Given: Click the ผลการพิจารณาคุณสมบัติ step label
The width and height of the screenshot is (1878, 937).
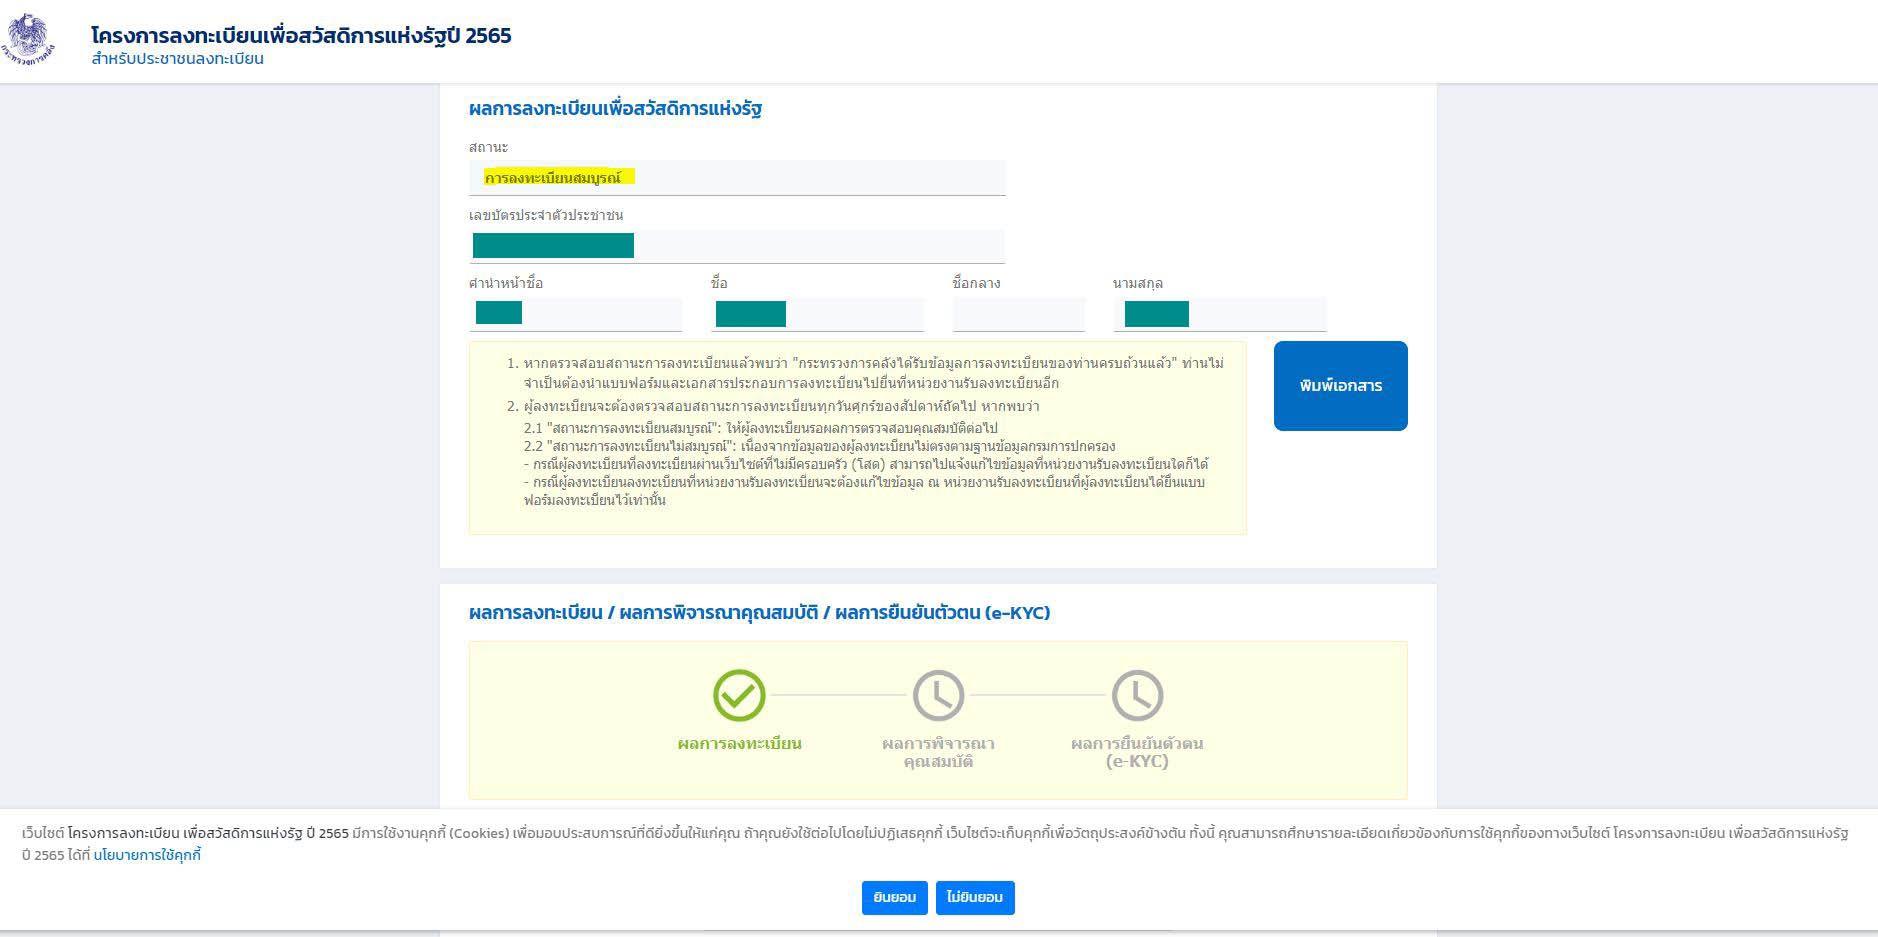Looking at the screenshot, I should [x=938, y=752].
